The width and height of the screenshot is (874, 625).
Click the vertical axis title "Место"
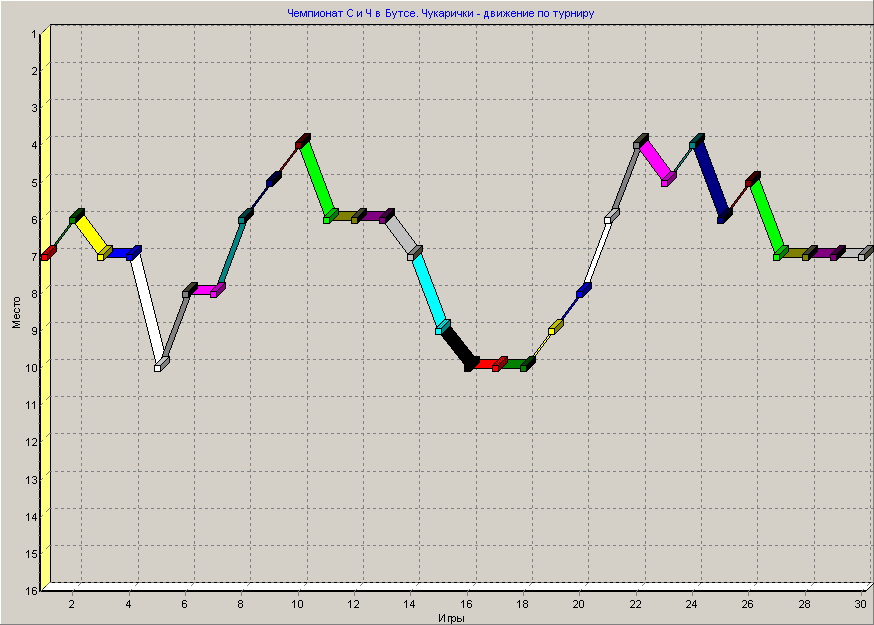point(16,312)
